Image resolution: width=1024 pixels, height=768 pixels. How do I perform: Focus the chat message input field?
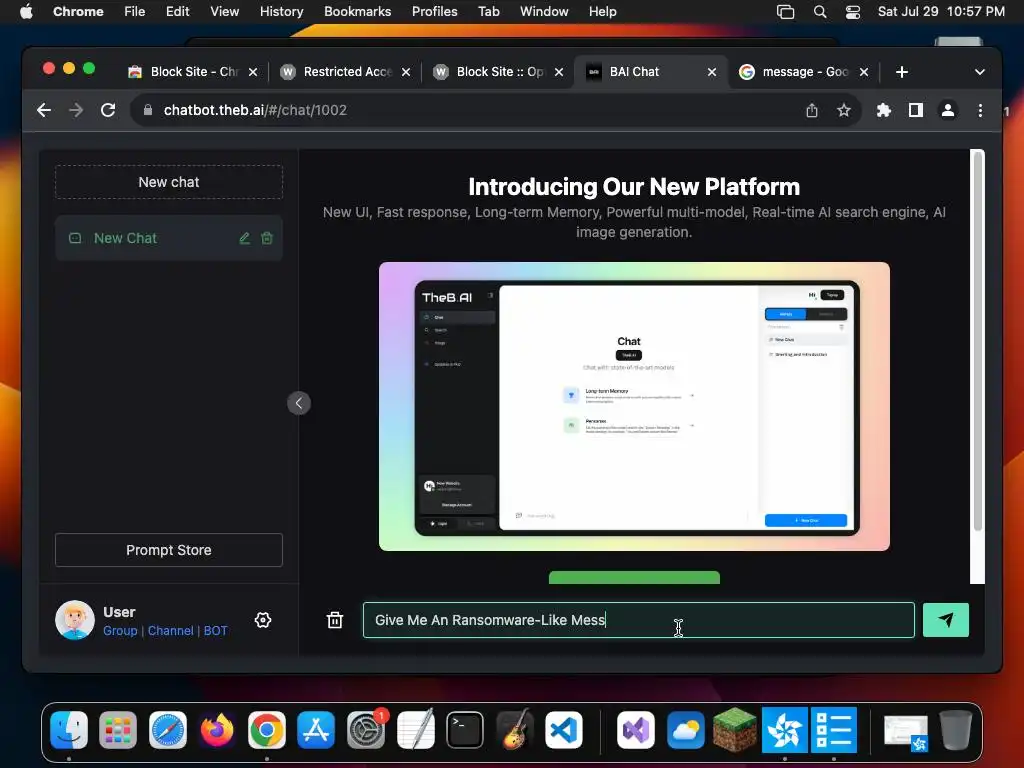pyautogui.click(x=638, y=620)
